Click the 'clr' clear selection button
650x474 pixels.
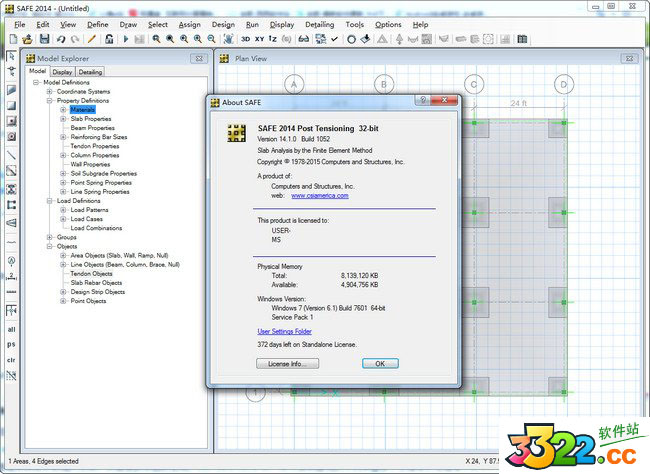point(11,359)
